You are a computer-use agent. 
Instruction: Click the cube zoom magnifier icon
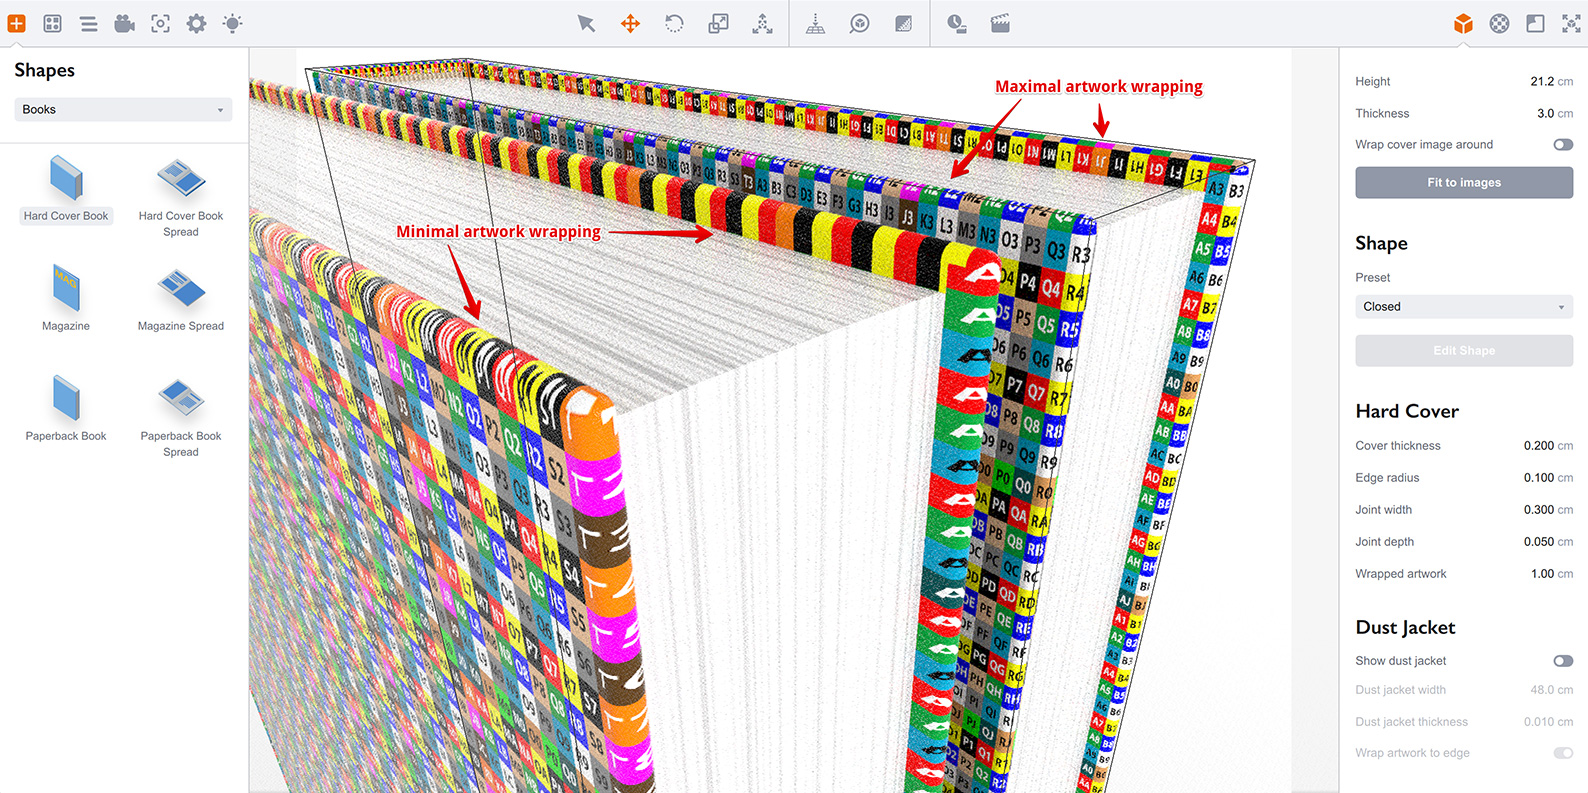coord(860,23)
